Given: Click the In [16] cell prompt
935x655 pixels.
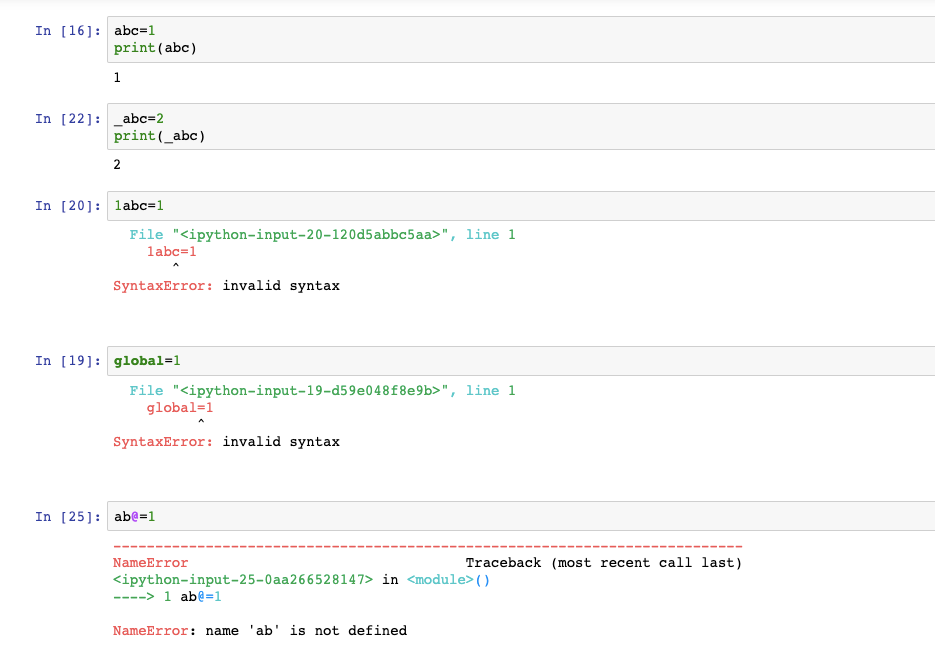Looking at the screenshot, I should tap(67, 31).
